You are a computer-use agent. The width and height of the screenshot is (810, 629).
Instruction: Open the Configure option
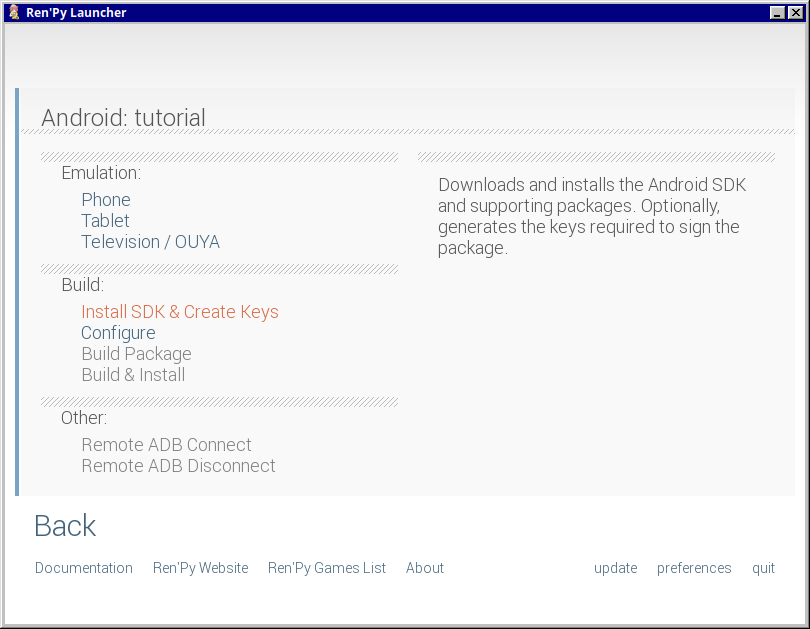[x=118, y=333]
